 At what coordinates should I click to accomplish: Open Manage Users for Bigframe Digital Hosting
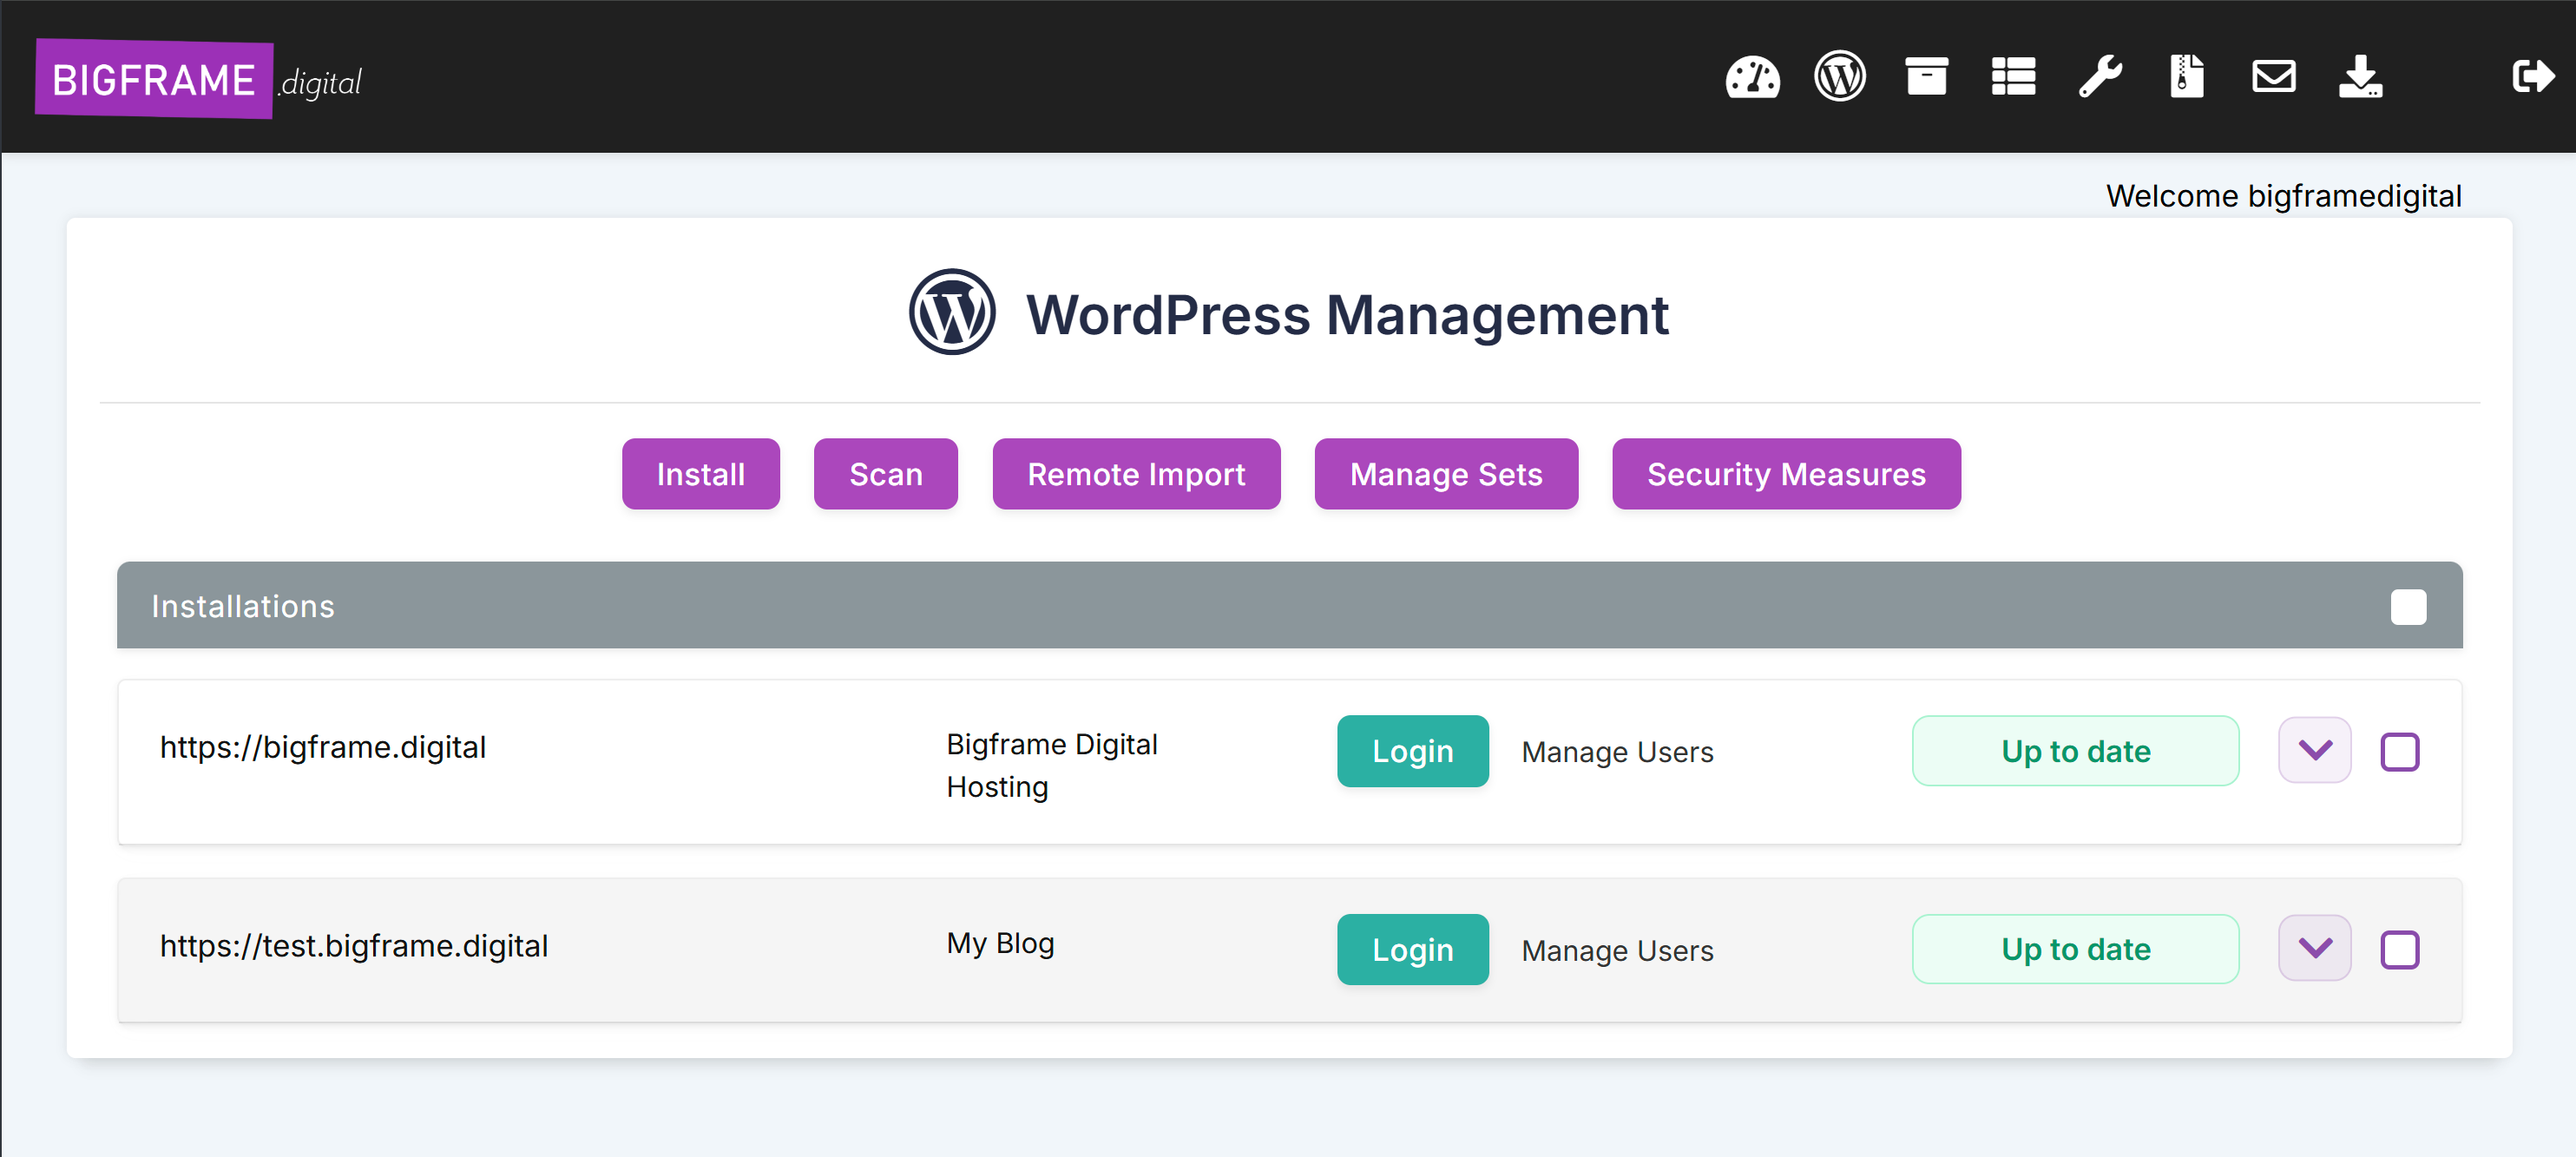click(x=1617, y=752)
